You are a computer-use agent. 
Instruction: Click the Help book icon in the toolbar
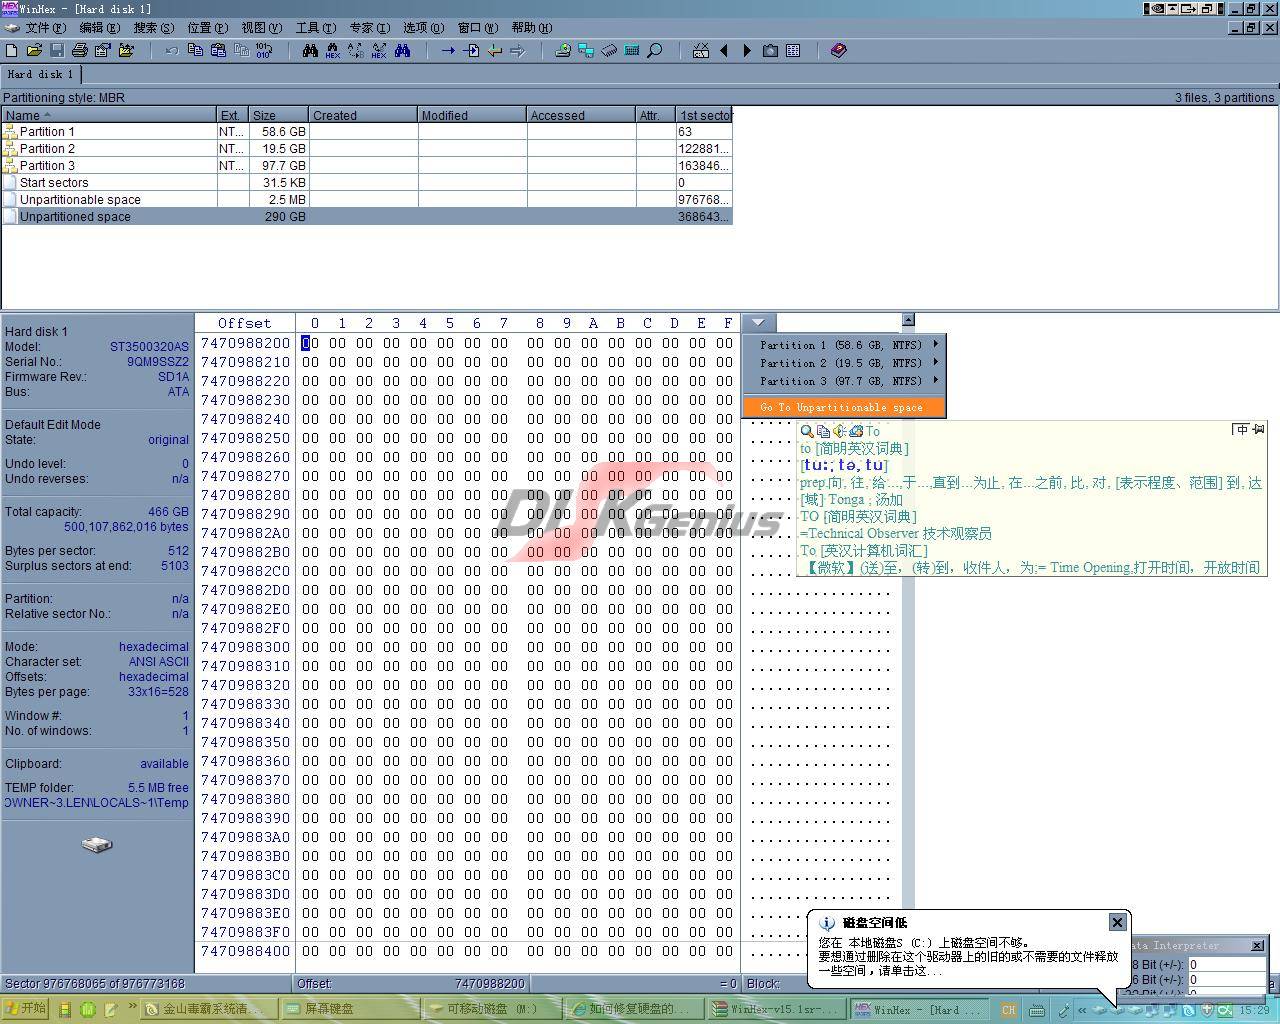839,50
